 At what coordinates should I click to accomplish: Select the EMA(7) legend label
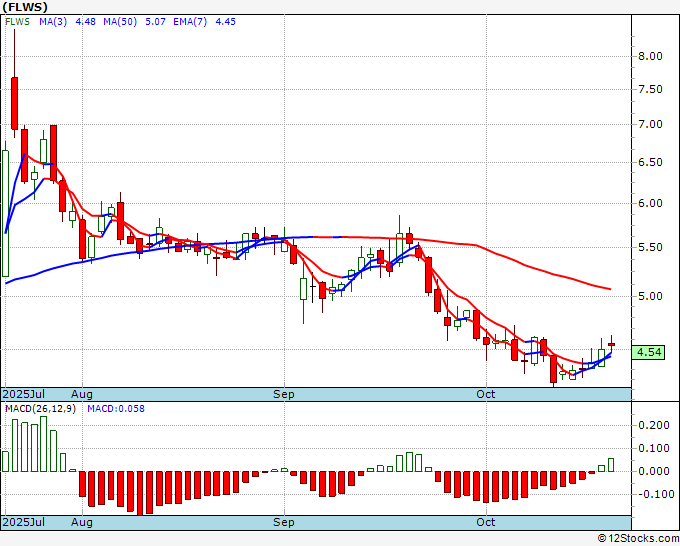pos(190,22)
